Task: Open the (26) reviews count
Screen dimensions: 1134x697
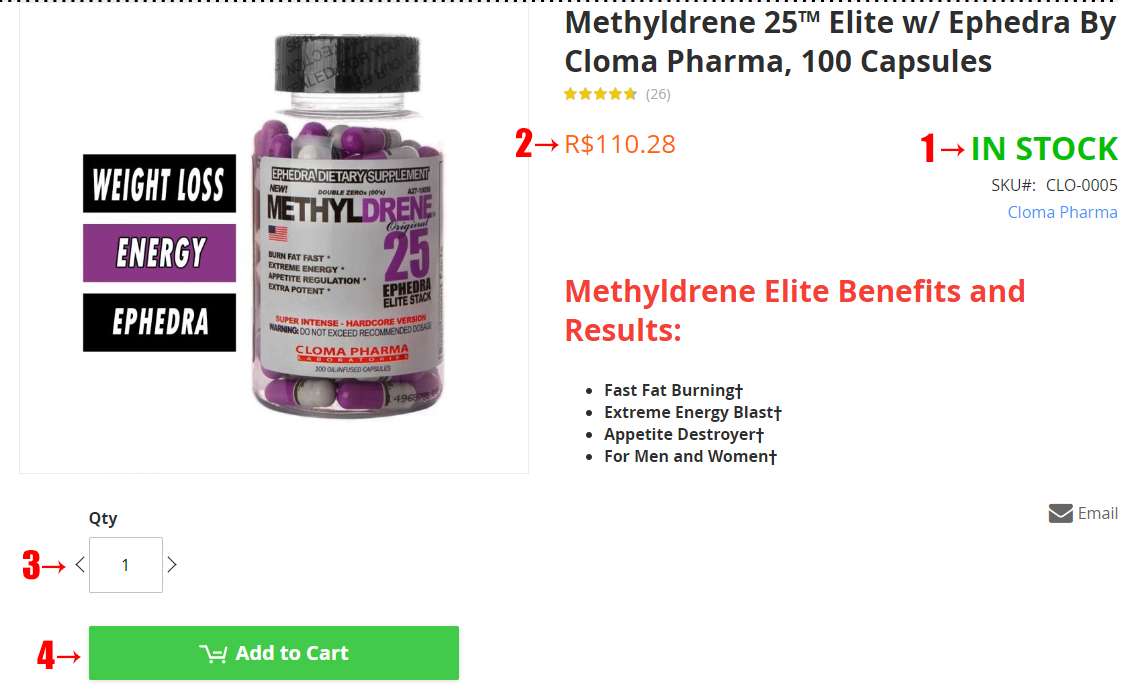Action: [658, 94]
